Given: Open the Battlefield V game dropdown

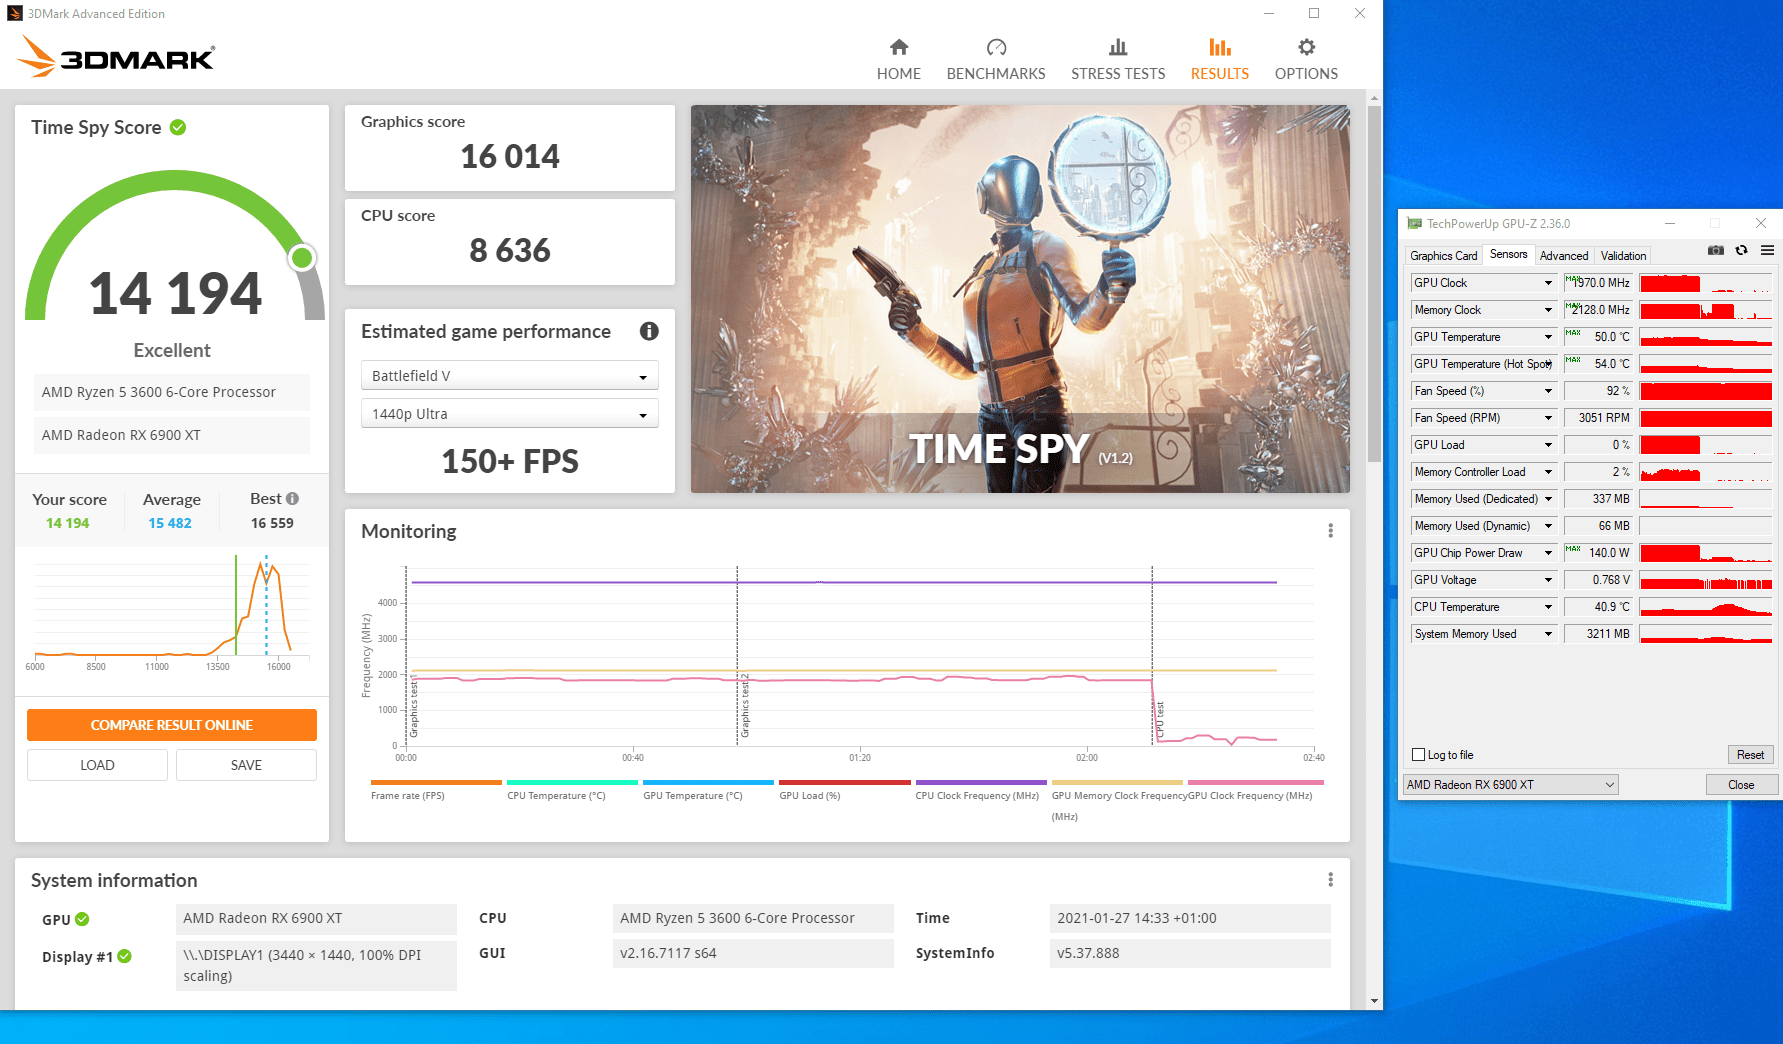Looking at the screenshot, I should pos(509,376).
